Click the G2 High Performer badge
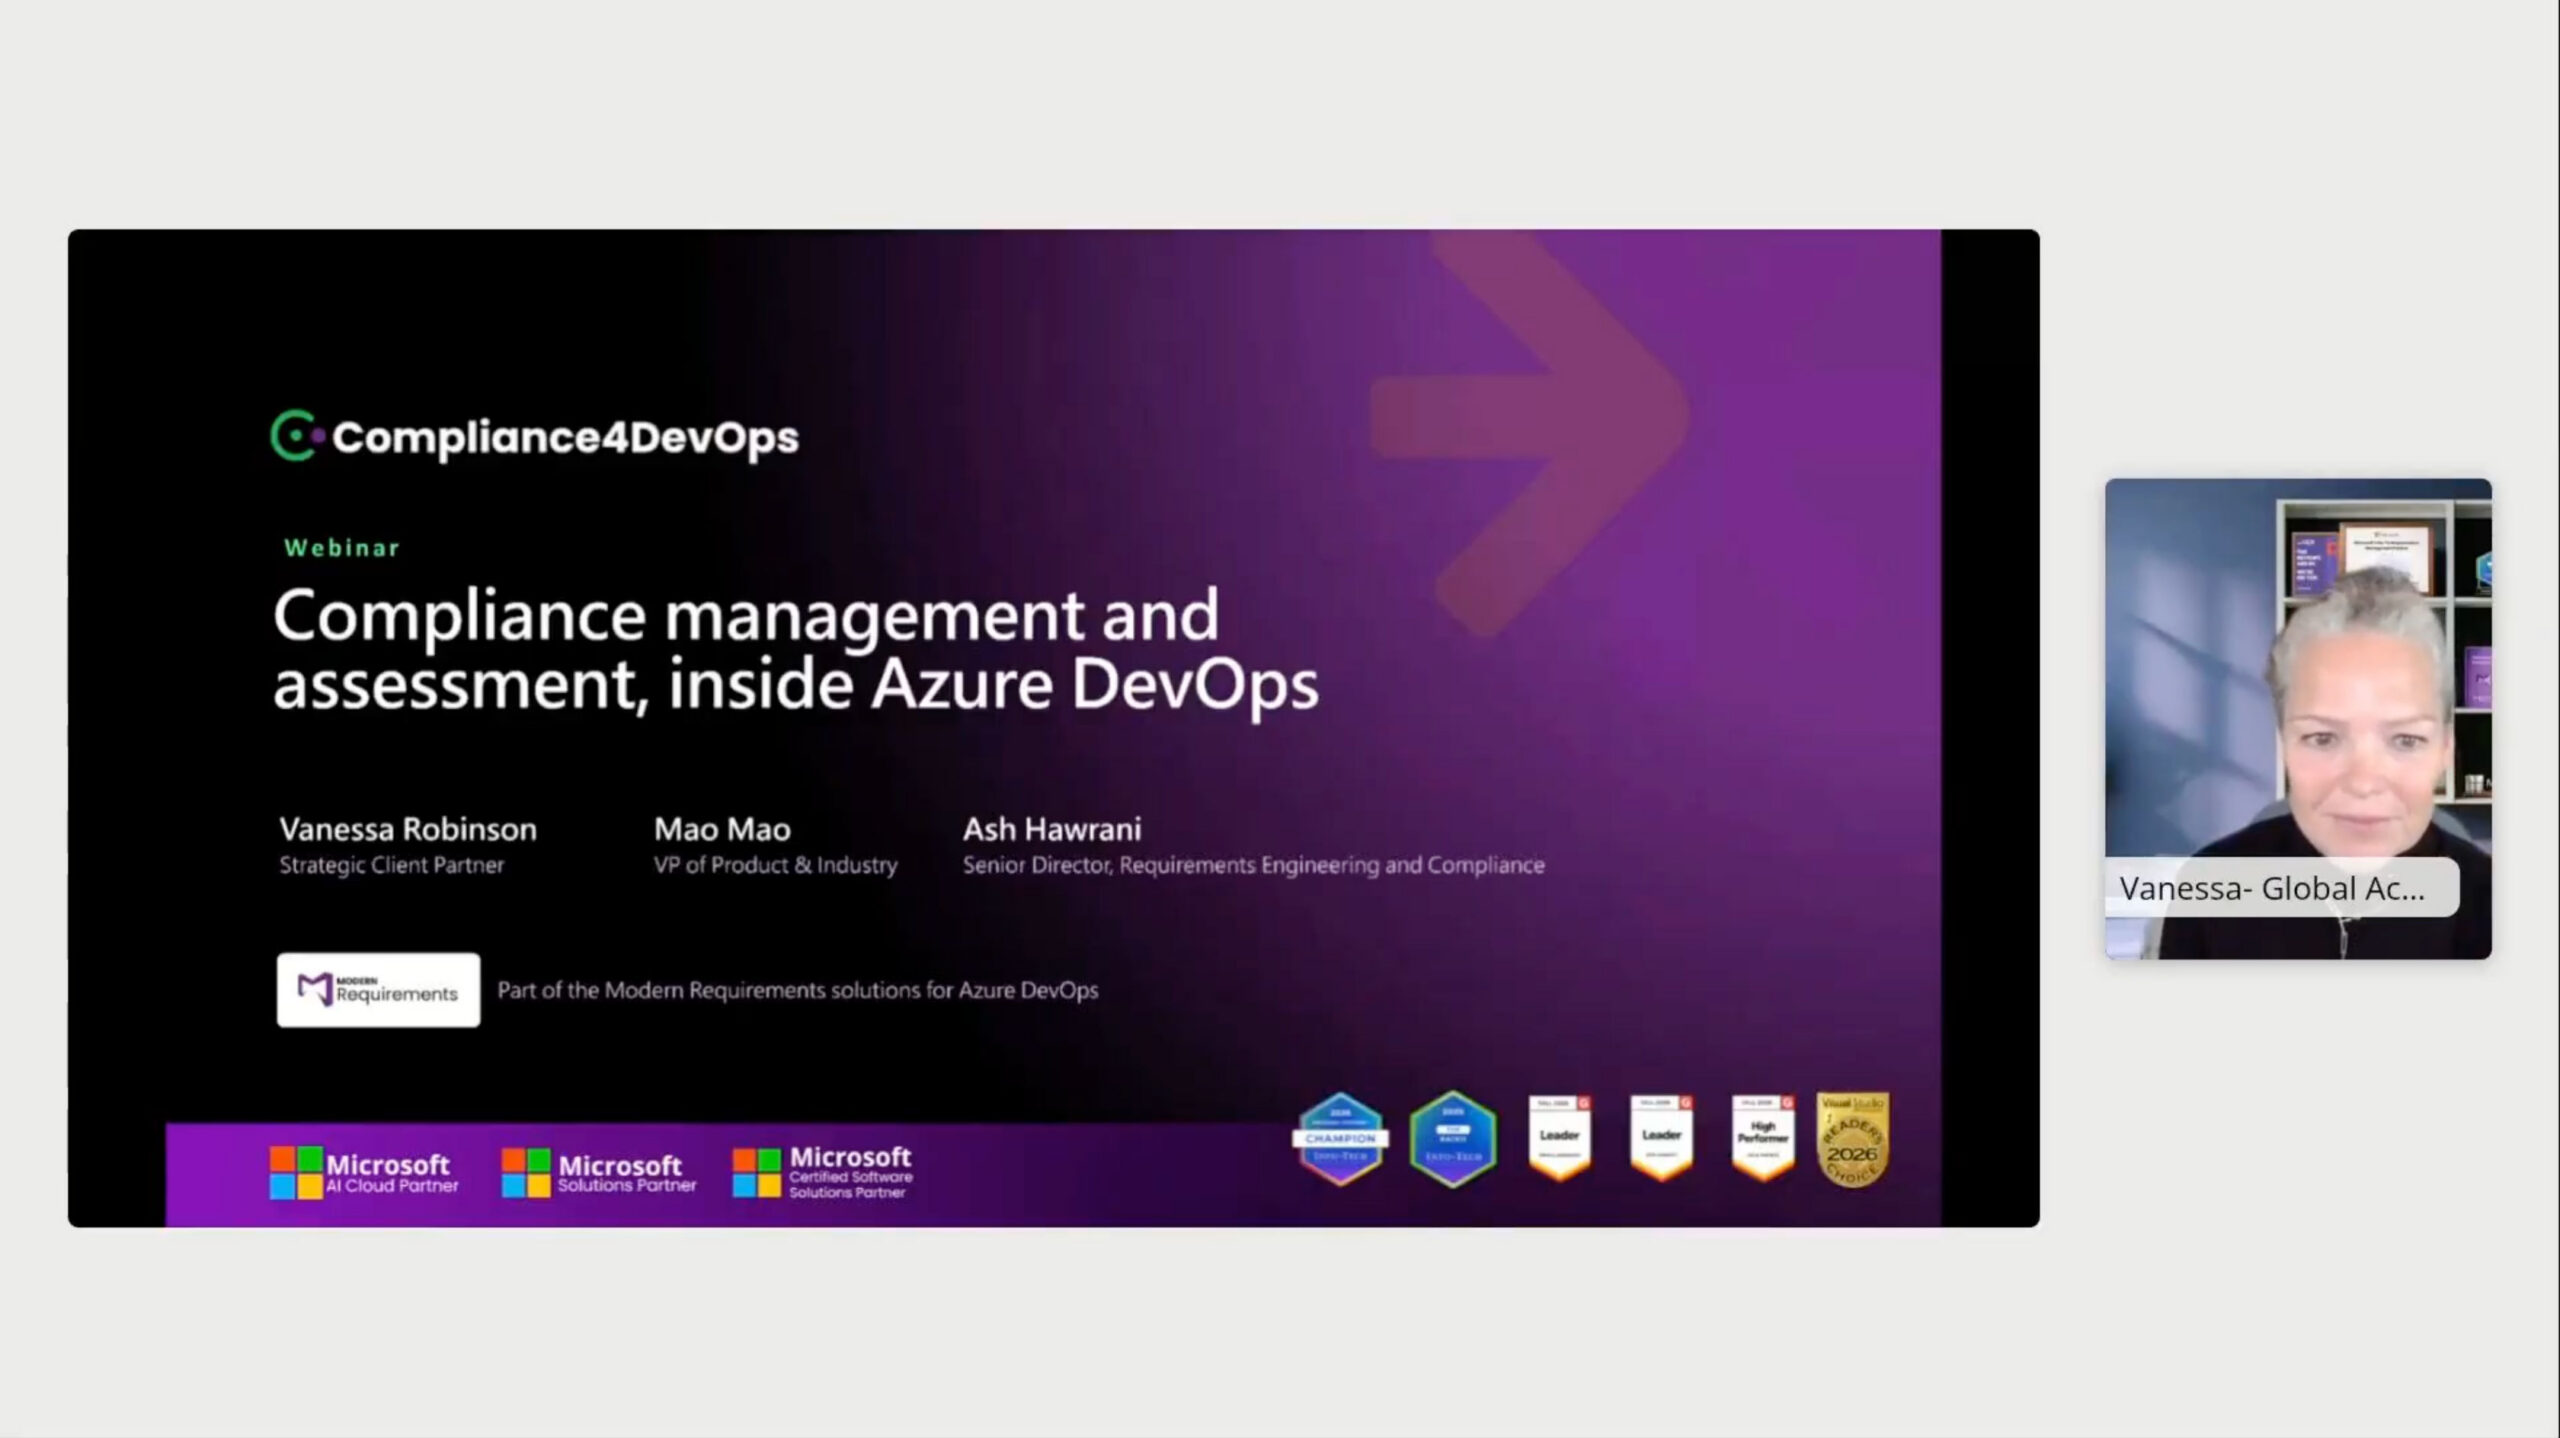The height and width of the screenshot is (1438, 2560). click(x=1763, y=1138)
